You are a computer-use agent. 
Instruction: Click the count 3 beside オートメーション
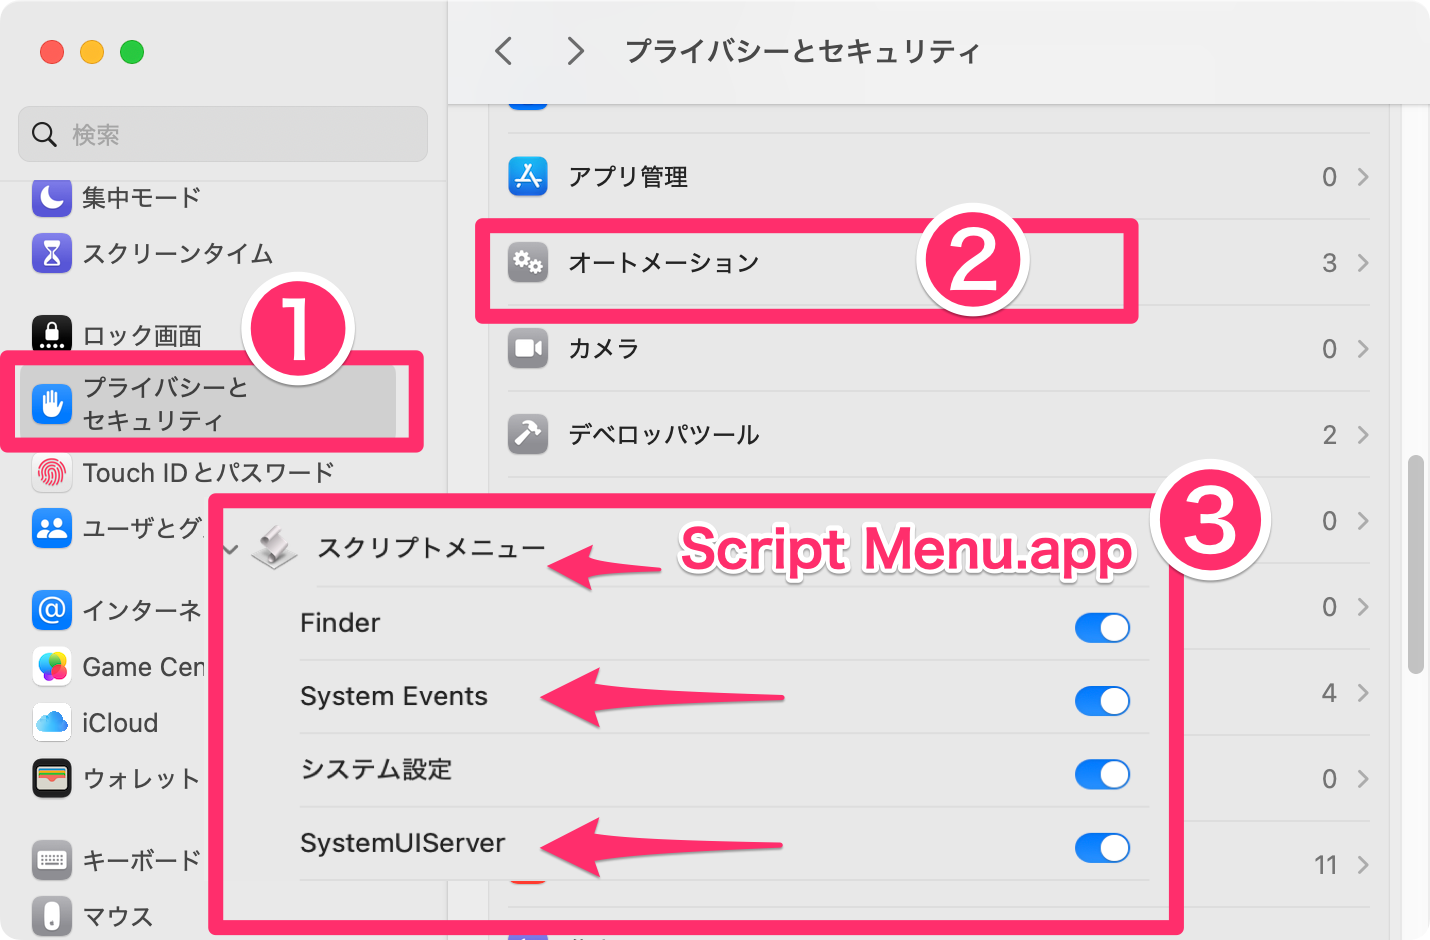[1329, 262]
